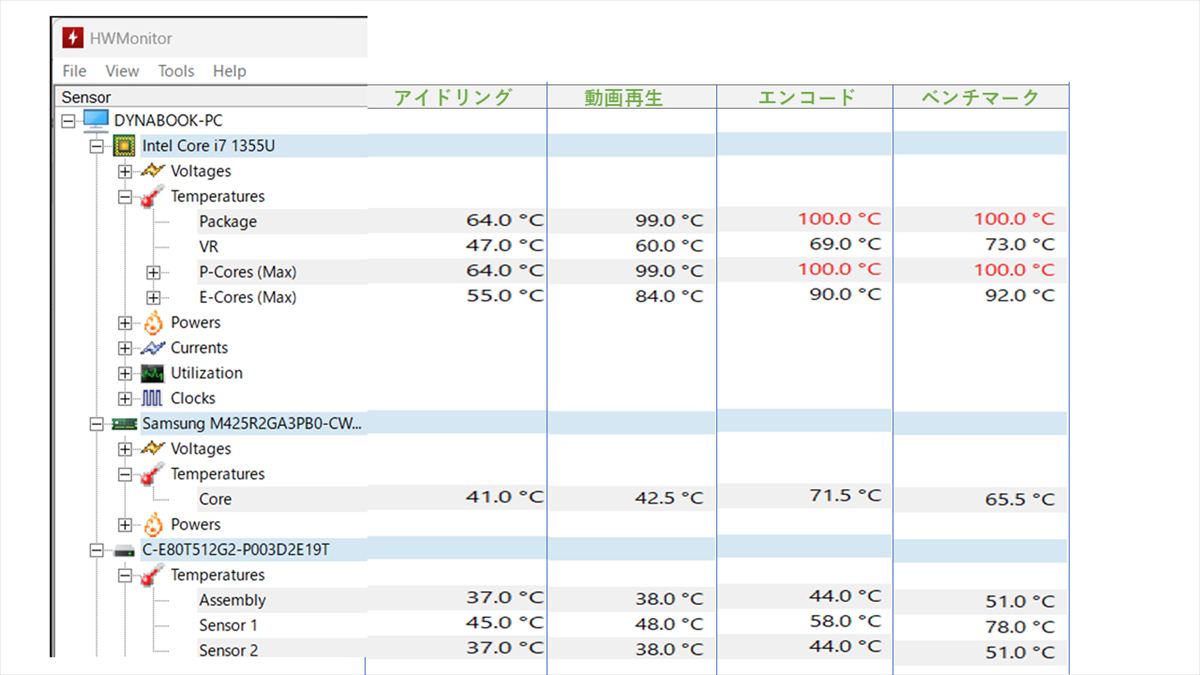The height and width of the screenshot is (675, 1200).
Task: Collapse the Samsung M425R2GA3PB0 node
Action: (x=96, y=424)
